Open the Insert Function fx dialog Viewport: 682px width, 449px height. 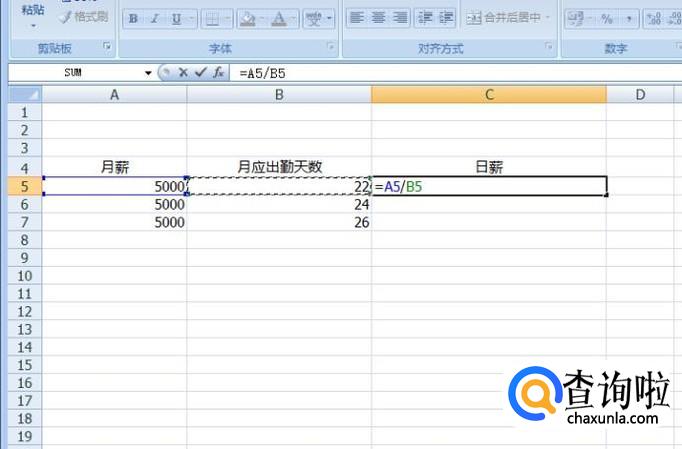click(218, 73)
